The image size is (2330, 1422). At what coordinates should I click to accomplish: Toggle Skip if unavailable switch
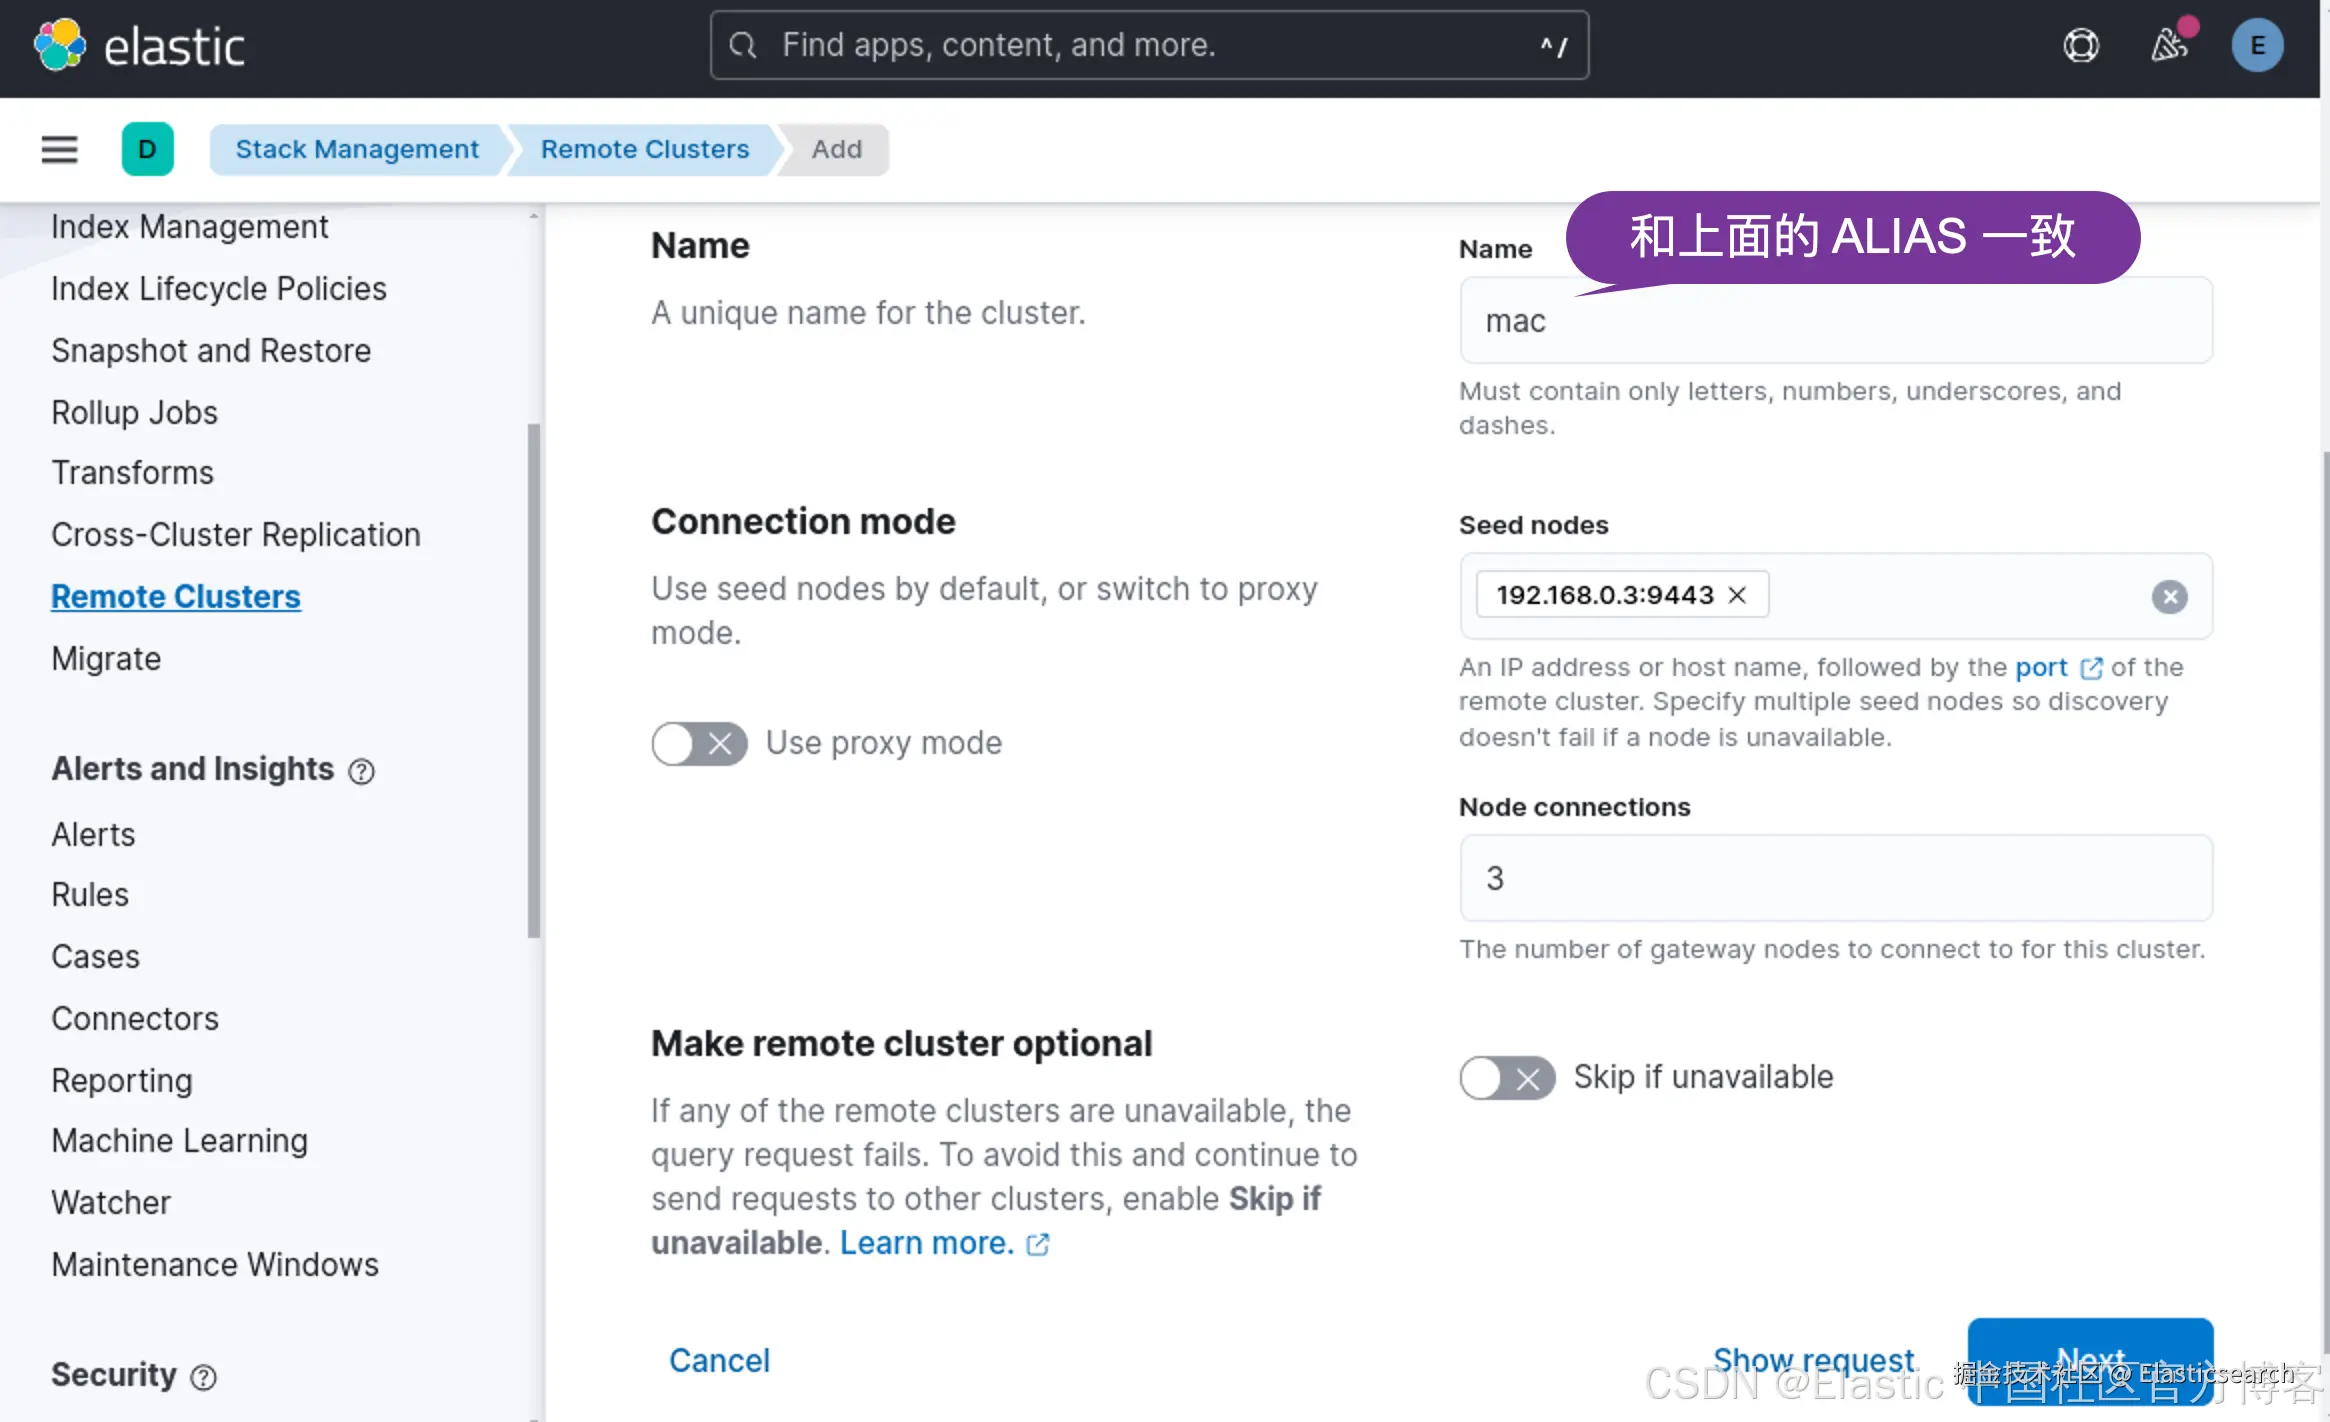1507,1078
